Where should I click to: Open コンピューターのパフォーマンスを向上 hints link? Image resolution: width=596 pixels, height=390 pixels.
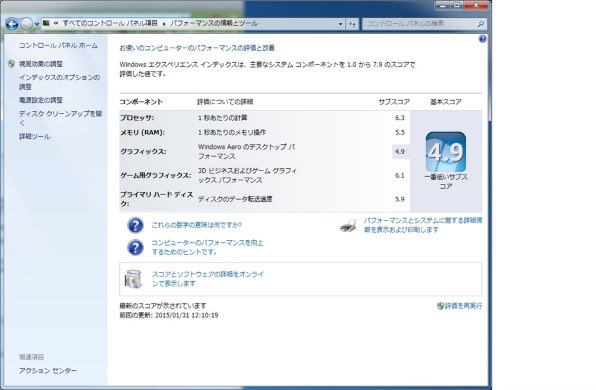click(207, 247)
